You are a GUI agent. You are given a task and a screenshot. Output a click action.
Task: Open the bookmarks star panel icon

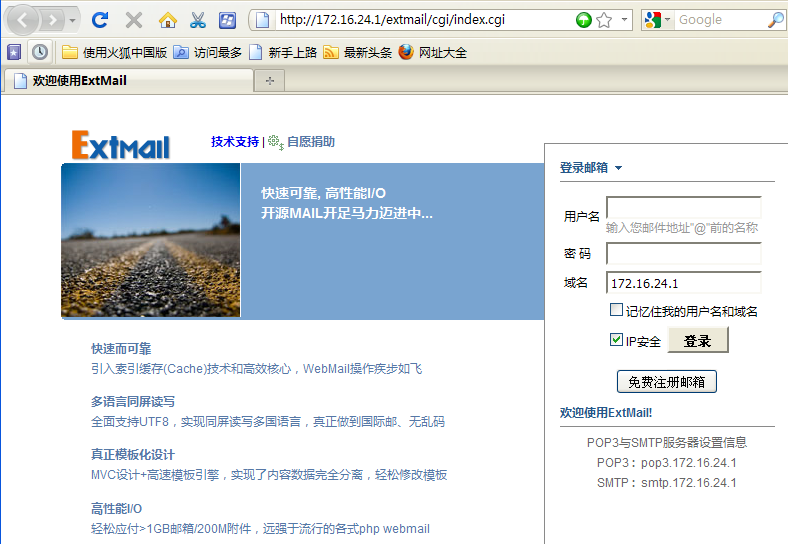[x=14, y=52]
